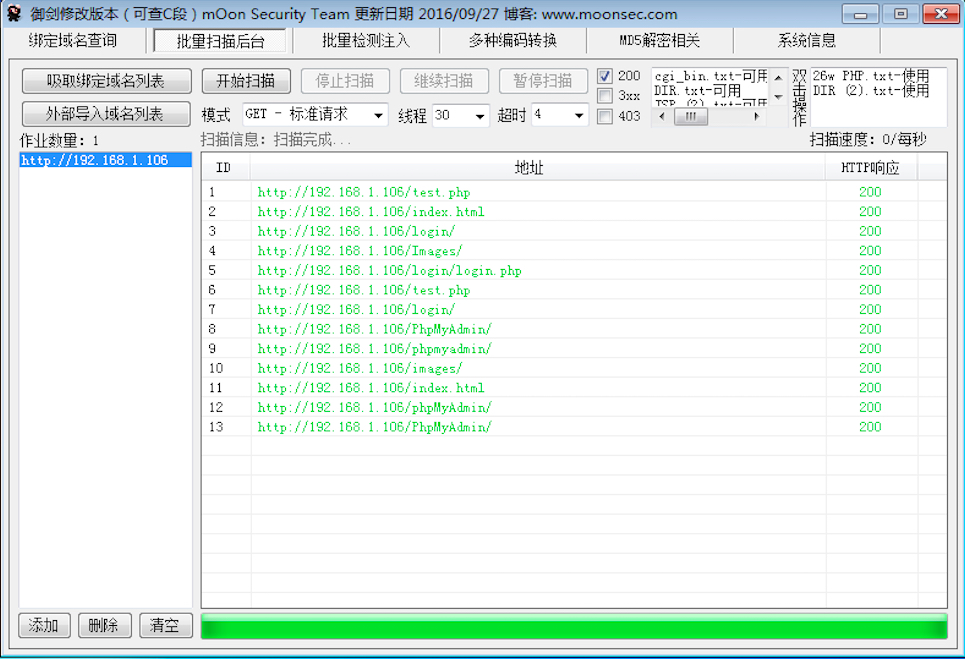Click the 清空 button
The image size is (965, 659).
click(165, 626)
